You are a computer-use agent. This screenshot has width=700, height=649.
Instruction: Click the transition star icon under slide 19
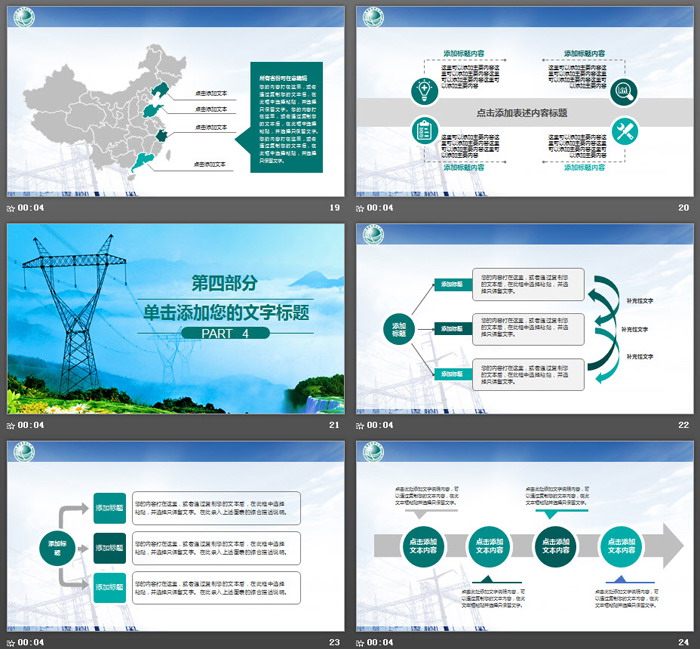11,208
